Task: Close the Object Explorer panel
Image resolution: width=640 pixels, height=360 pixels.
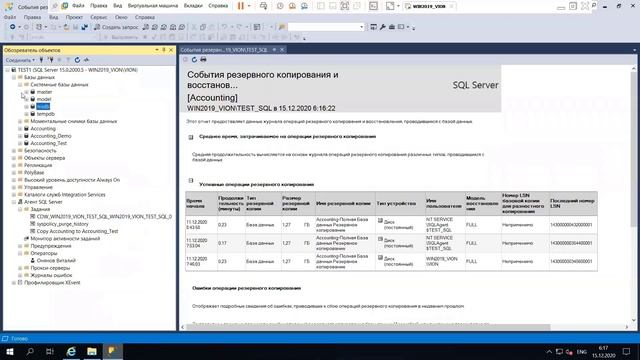Action: pos(171,50)
